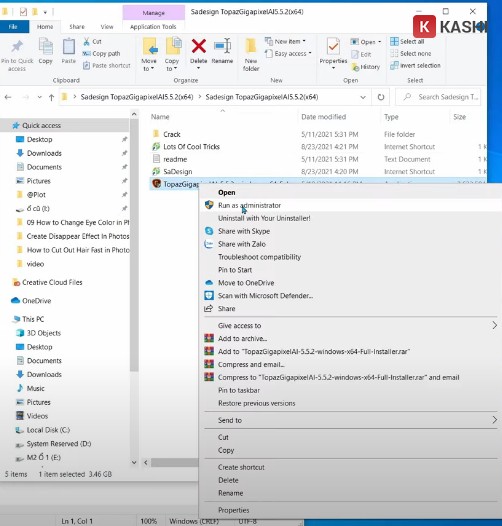502x526 pixels.
Task: Click the Search Sadesign input field
Action: (438, 97)
